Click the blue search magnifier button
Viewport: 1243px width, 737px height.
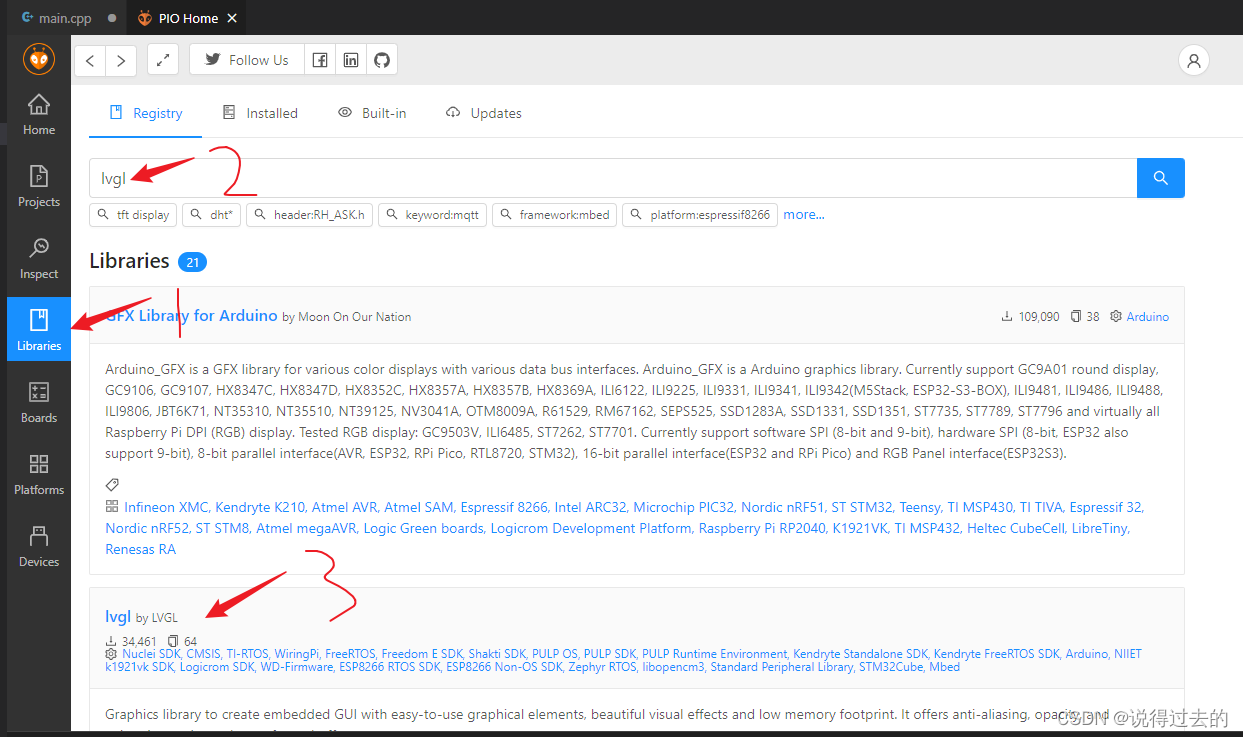coord(1160,178)
